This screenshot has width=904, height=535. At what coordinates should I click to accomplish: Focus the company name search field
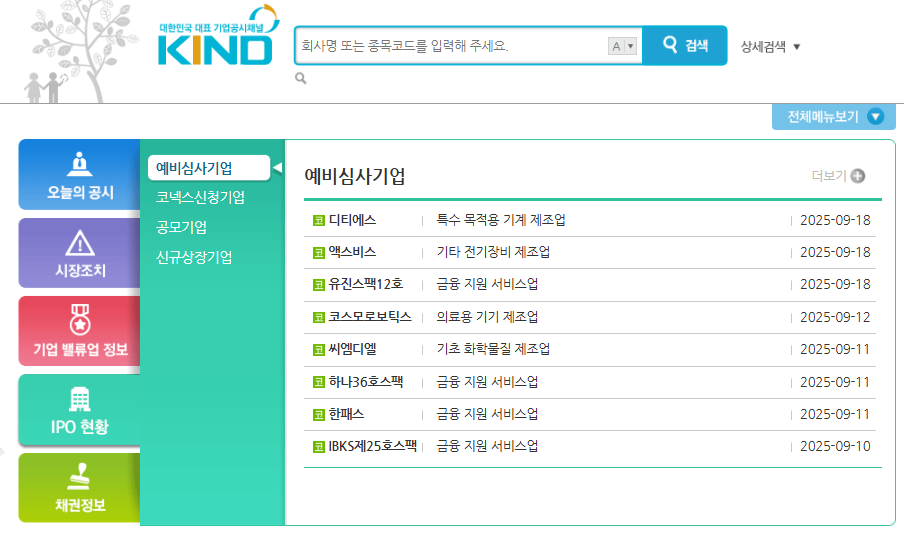(x=451, y=46)
